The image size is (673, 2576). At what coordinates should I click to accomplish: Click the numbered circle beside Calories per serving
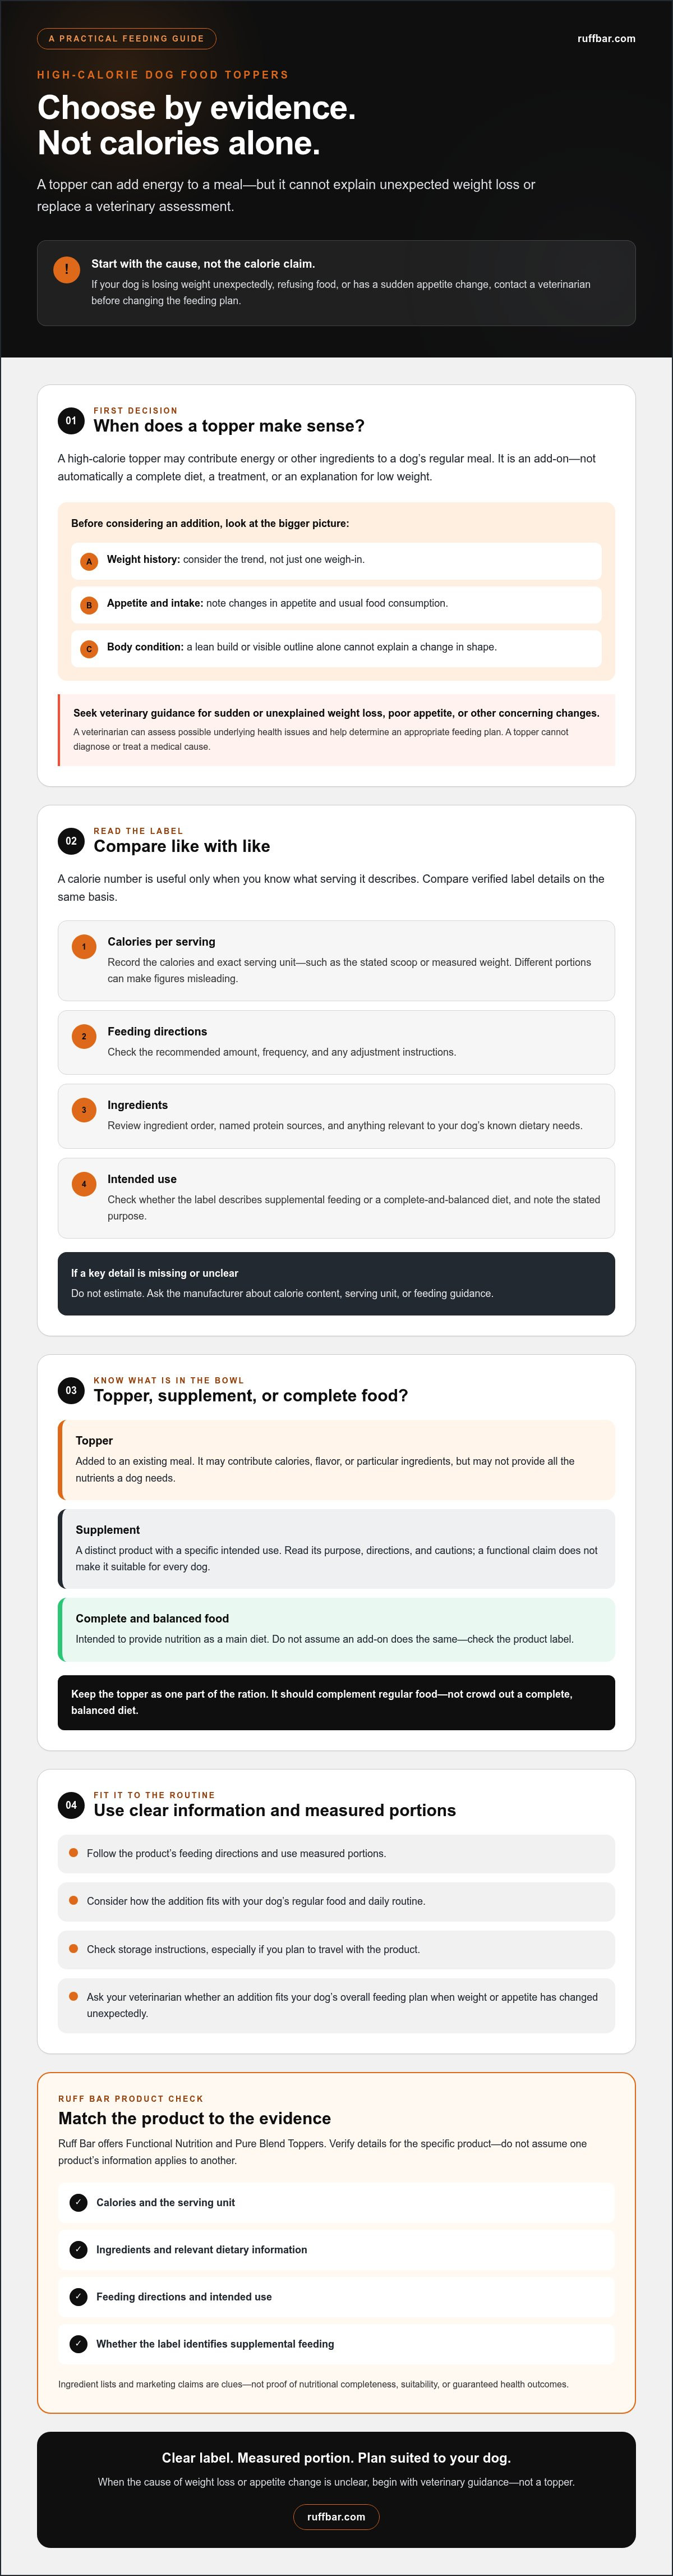pyautogui.click(x=84, y=946)
